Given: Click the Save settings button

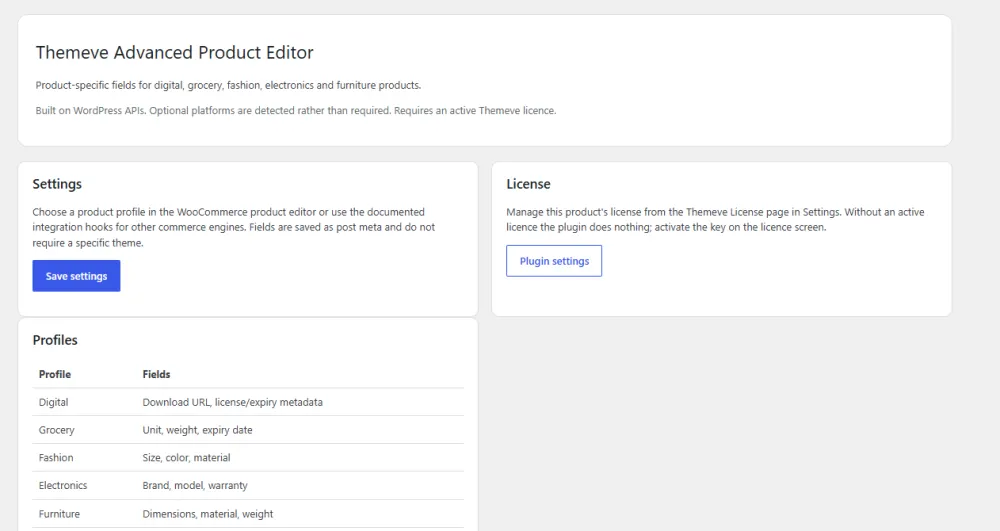Looking at the screenshot, I should tap(77, 276).
